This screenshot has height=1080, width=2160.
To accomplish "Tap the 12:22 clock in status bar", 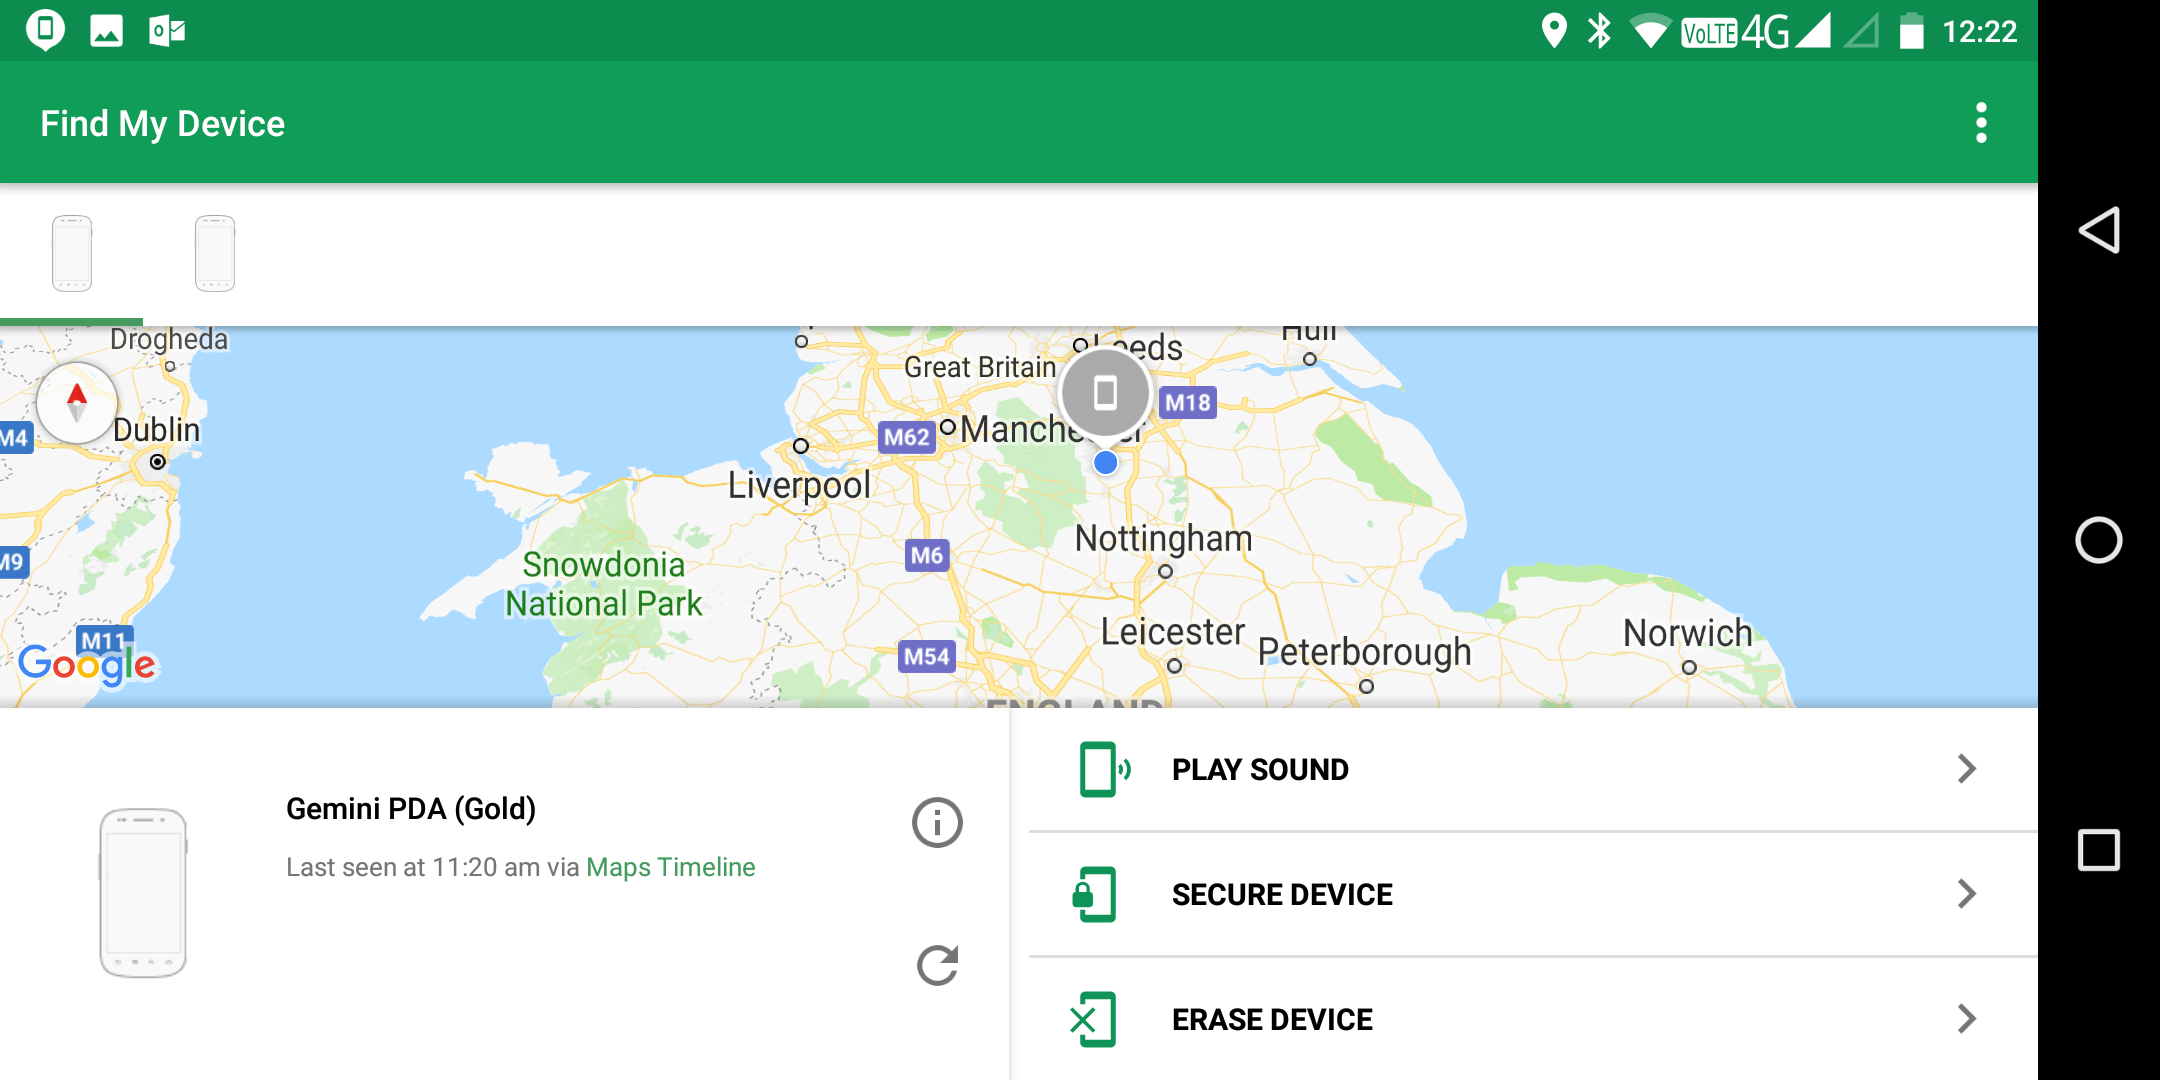I will pos(1980,32).
